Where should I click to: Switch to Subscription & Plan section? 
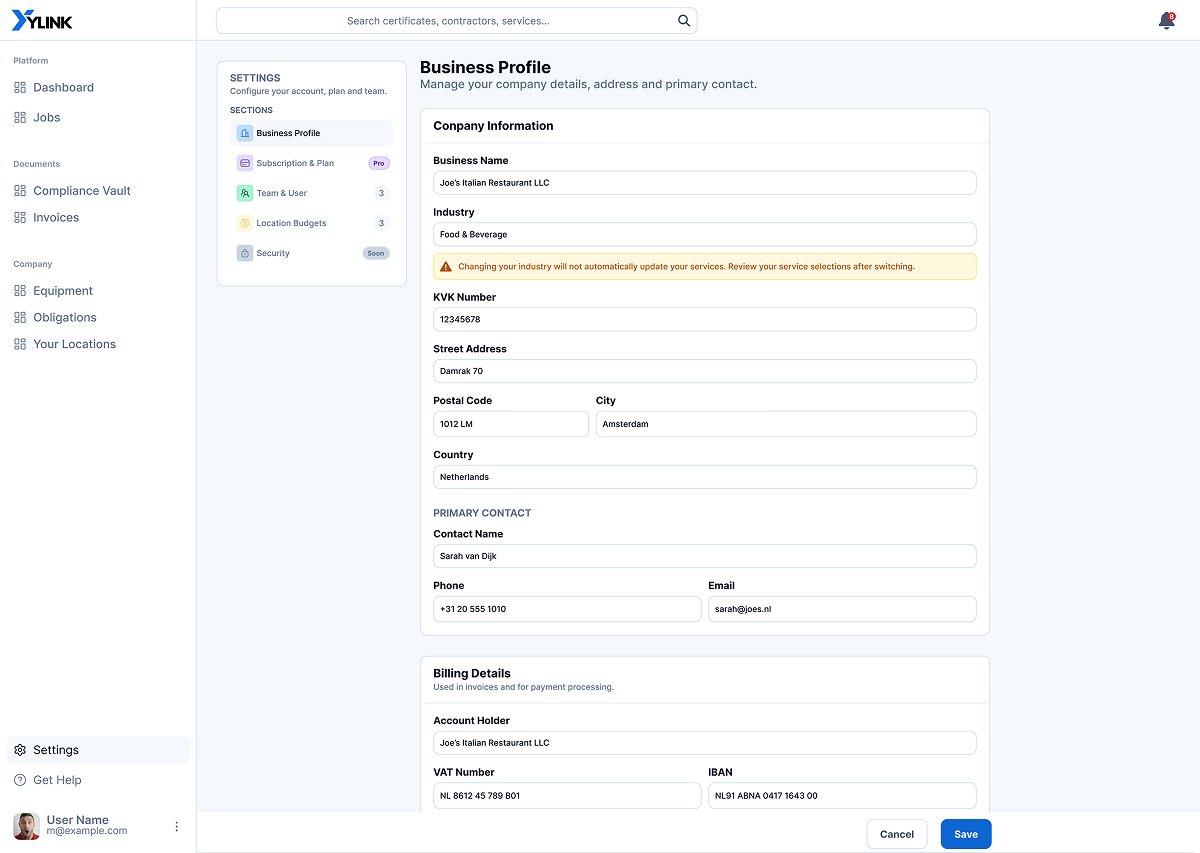[311, 163]
